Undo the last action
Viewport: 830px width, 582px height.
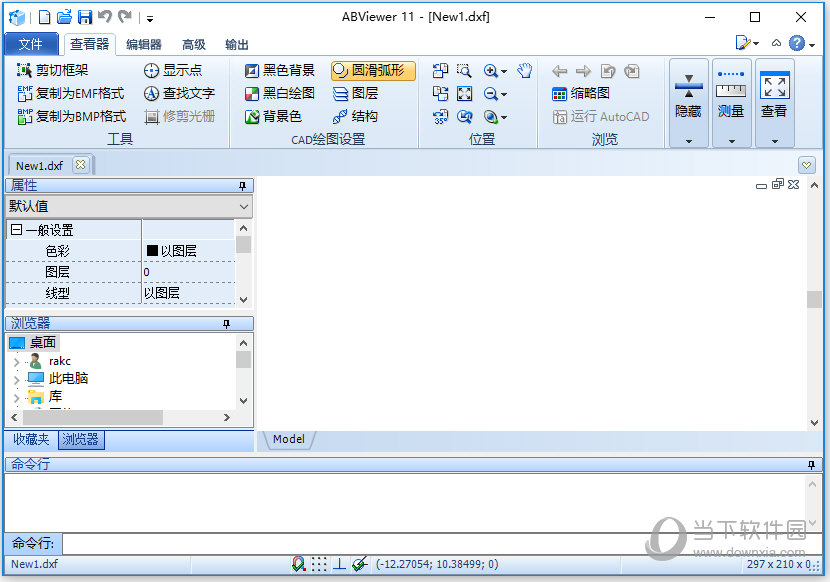105,16
